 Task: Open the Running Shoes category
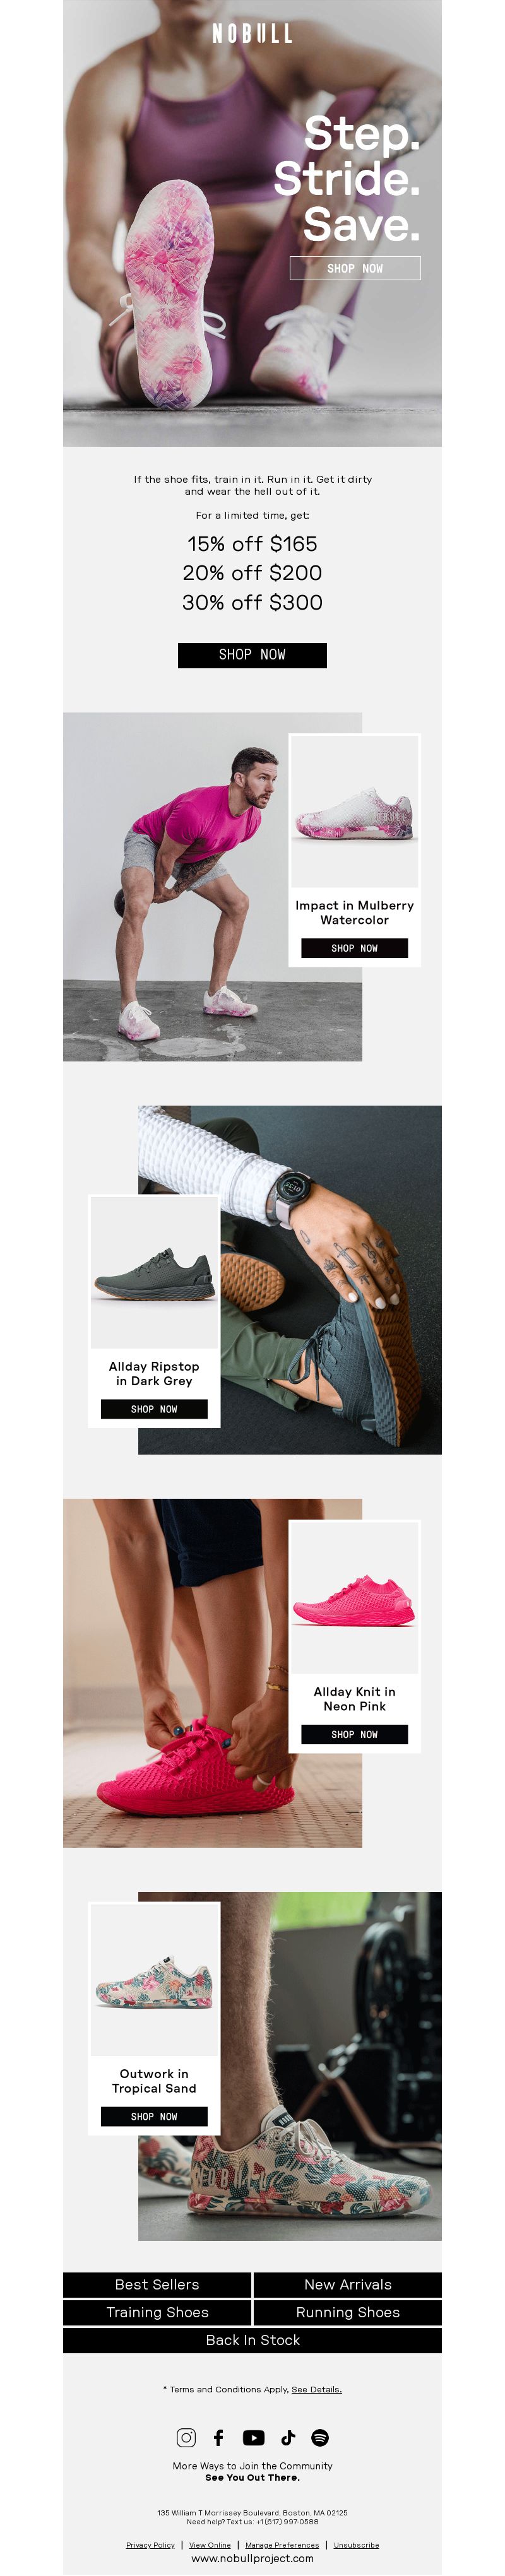coord(348,2312)
